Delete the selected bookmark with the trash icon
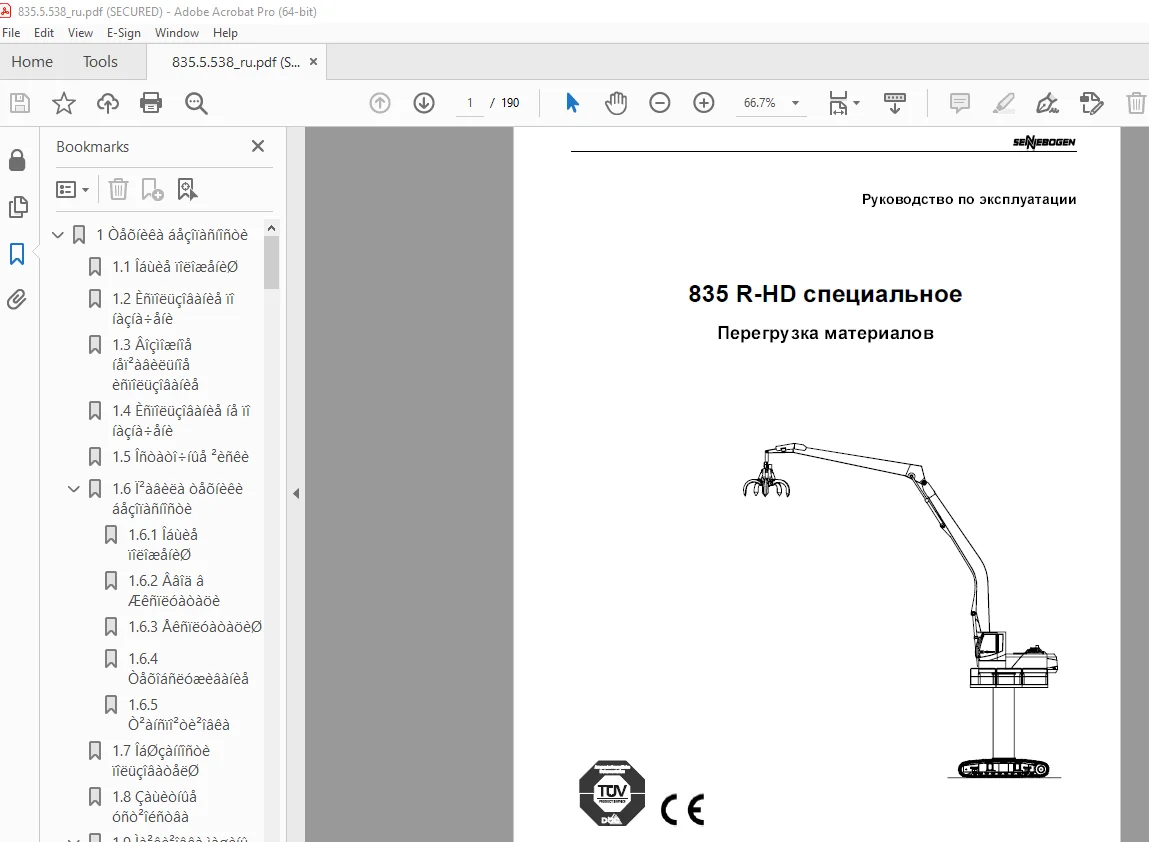The image size is (1149, 842). (x=118, y=190)
